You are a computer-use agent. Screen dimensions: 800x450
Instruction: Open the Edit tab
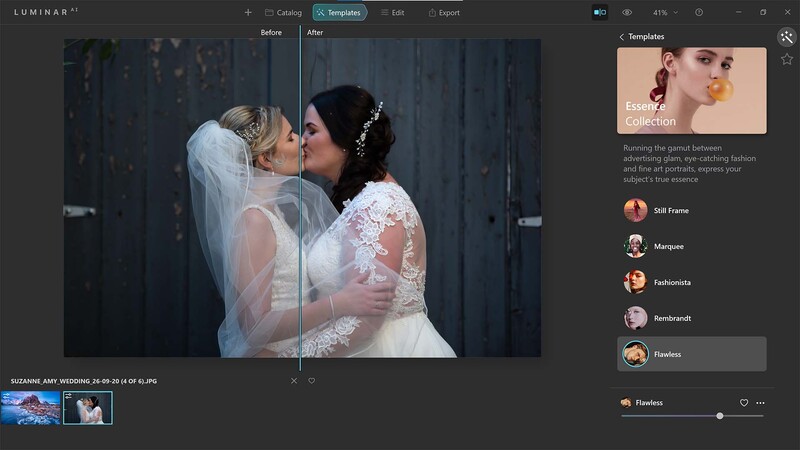click(392, 12)
